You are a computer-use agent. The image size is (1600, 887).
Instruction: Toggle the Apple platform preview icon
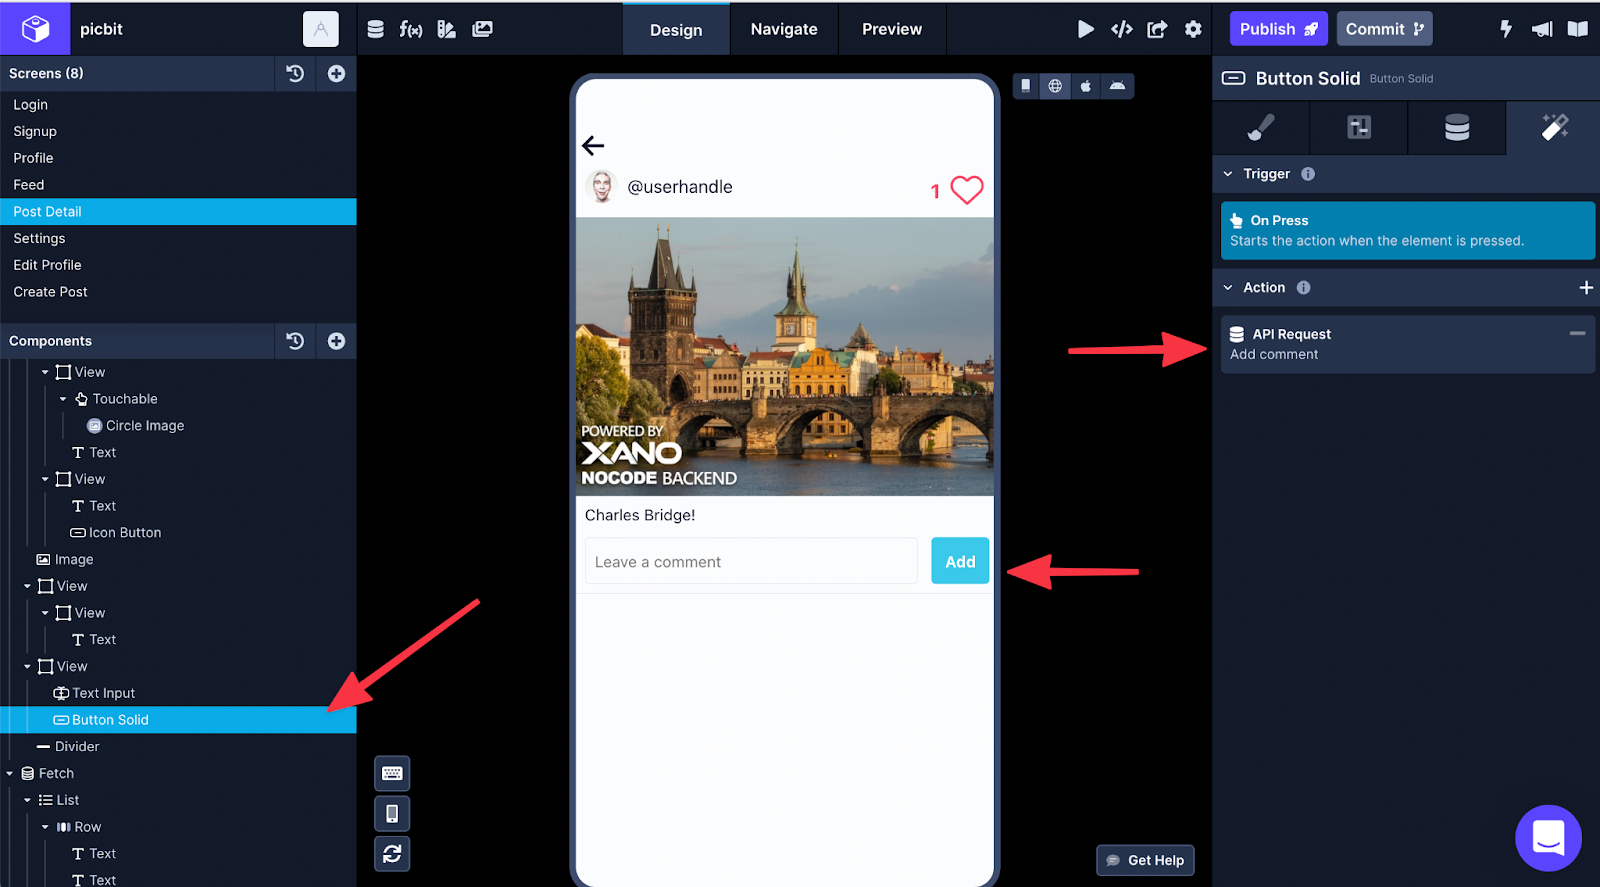[x=1086, y=86]
